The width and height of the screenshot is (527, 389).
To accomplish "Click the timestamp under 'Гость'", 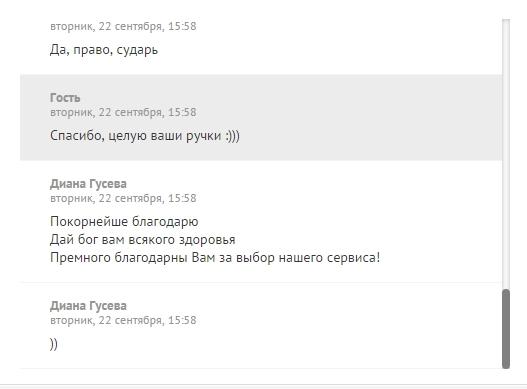I will 123,112.
